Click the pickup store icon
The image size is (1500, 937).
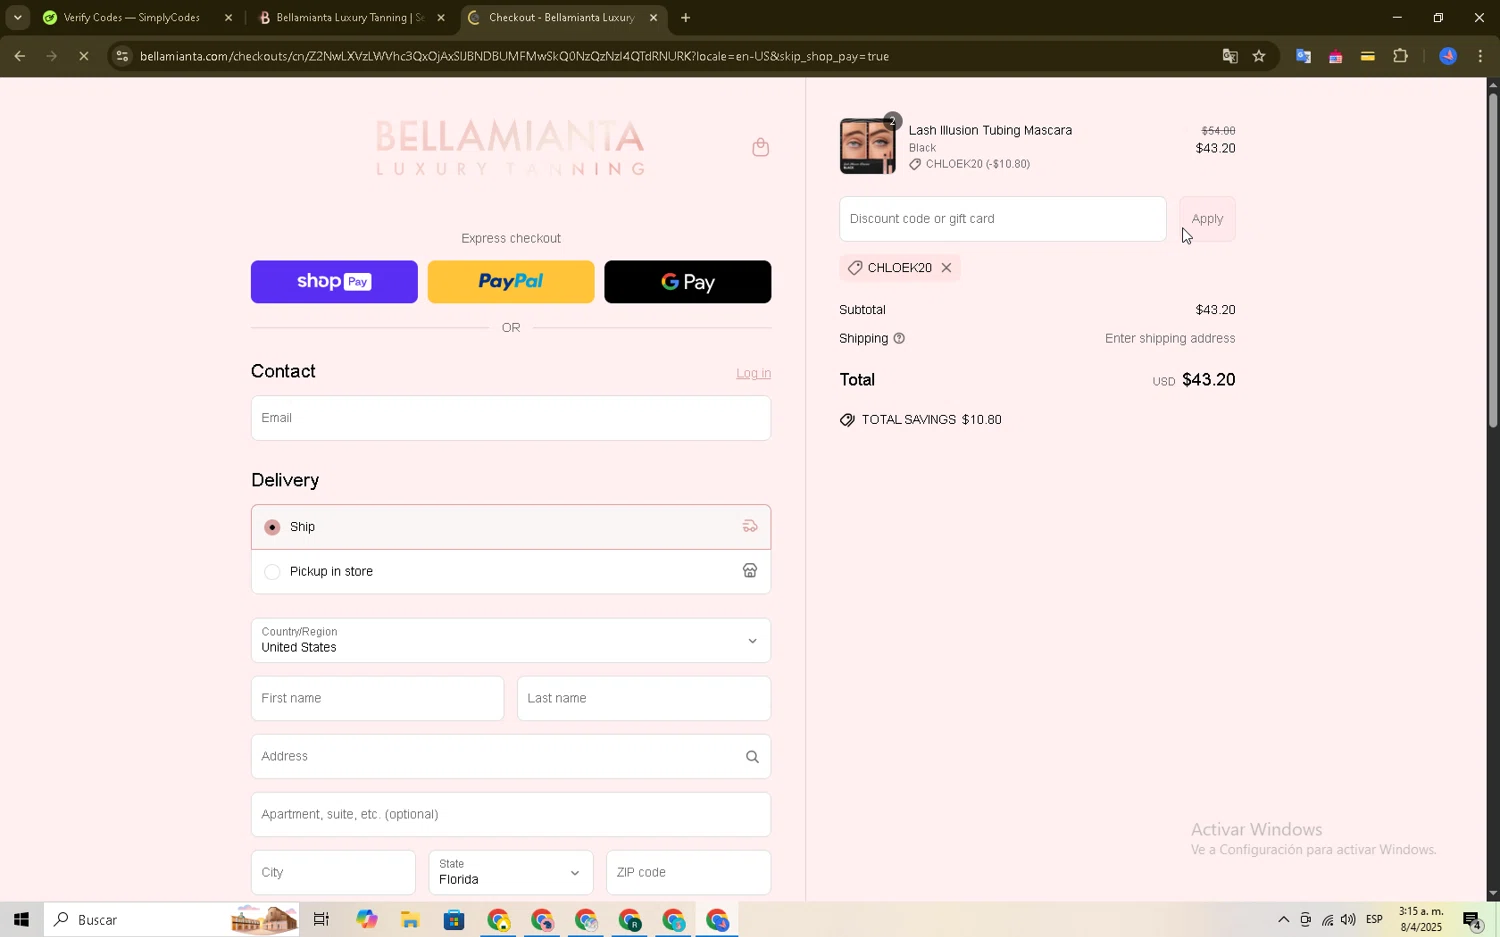click(749, 571)
